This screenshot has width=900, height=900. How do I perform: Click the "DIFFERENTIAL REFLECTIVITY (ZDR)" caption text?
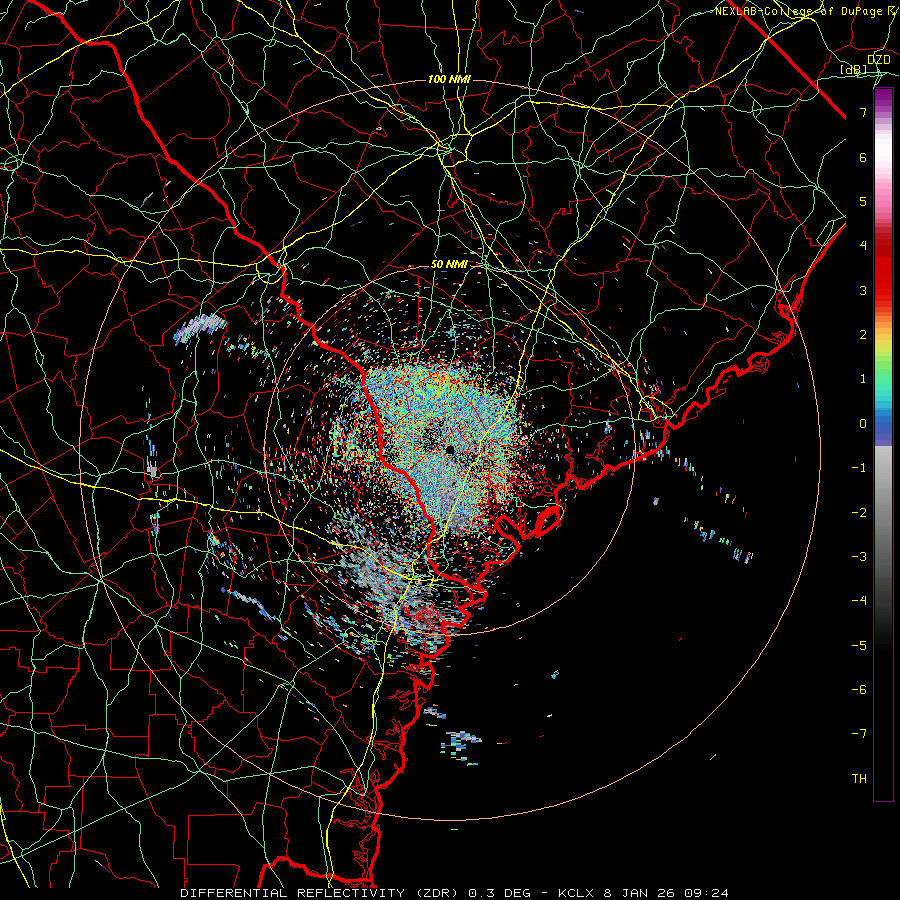pos(321,893)
